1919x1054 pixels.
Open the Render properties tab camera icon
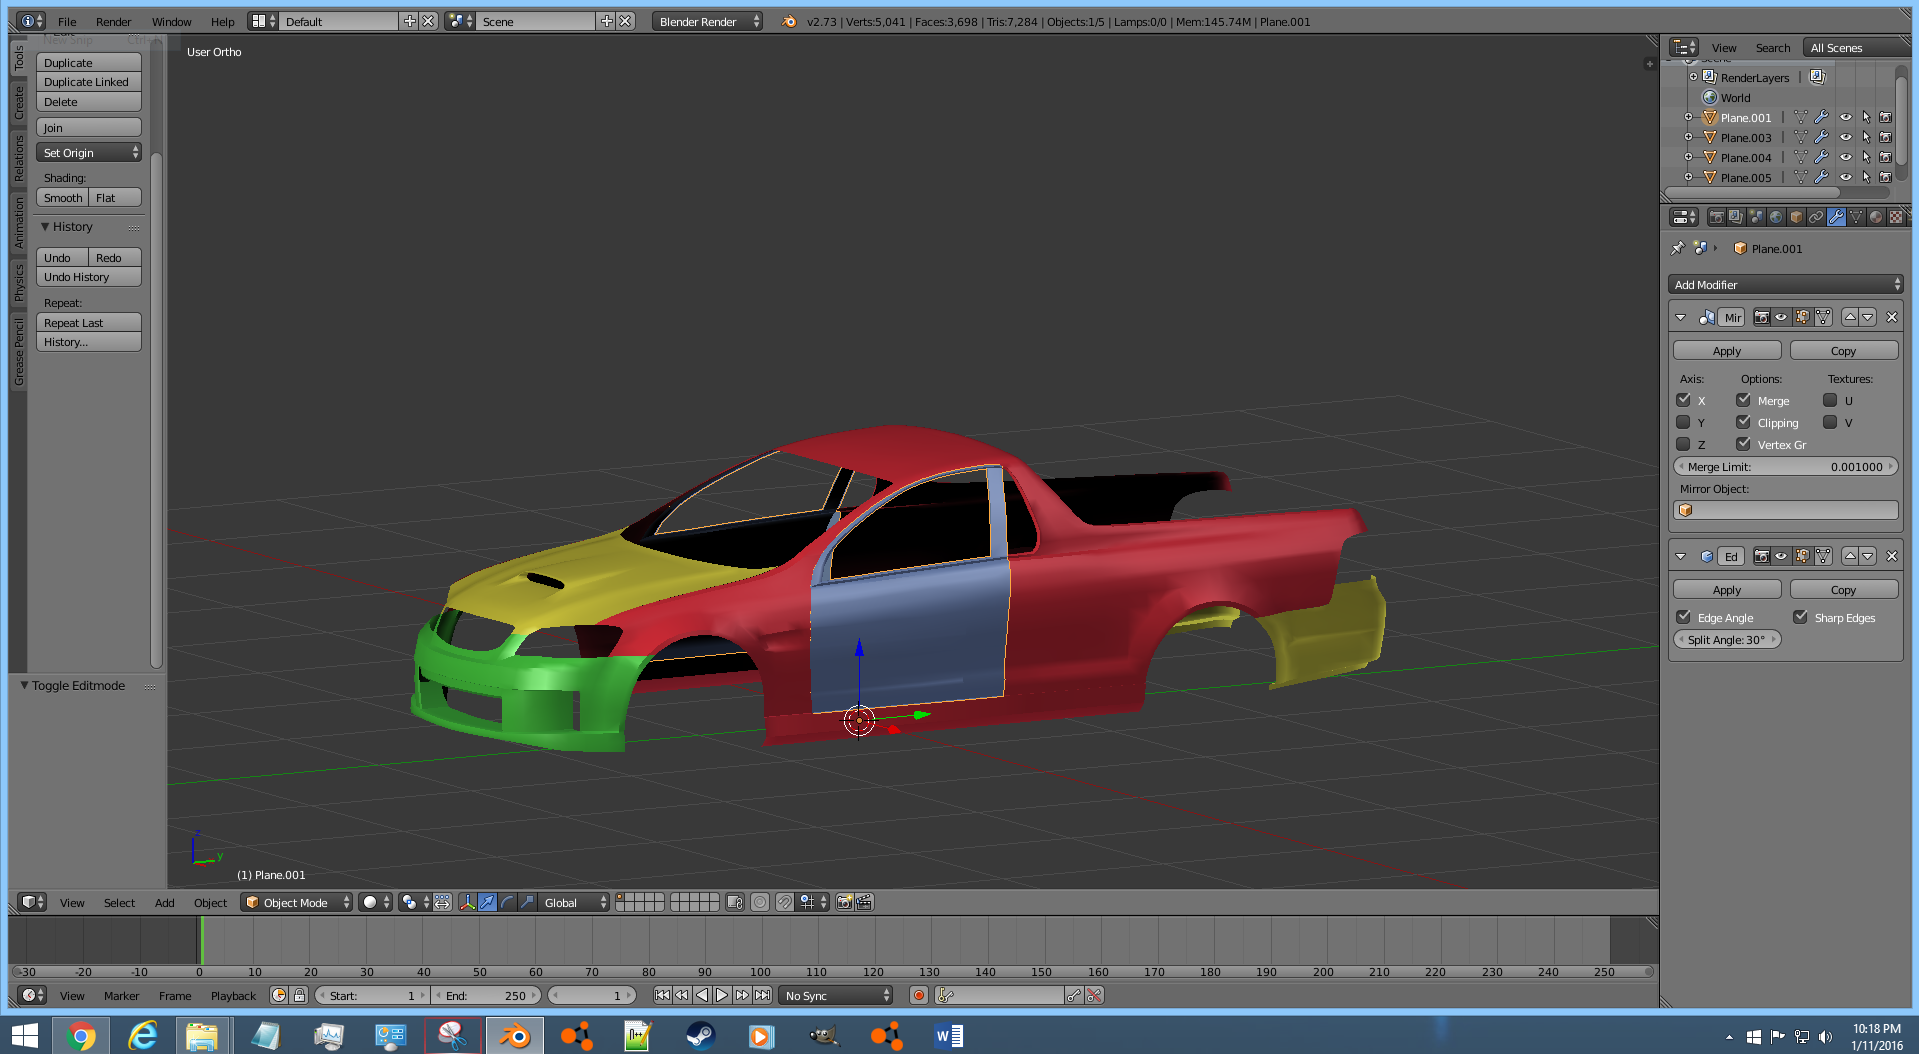click(x=1716, y=217)
